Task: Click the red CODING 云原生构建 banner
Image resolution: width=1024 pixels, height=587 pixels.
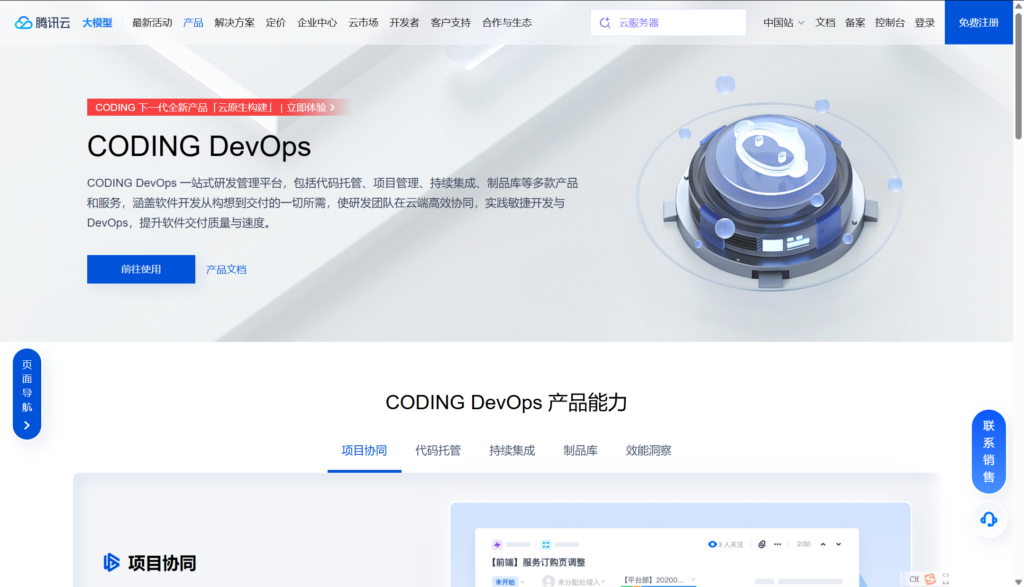Action: pos(216,107)
